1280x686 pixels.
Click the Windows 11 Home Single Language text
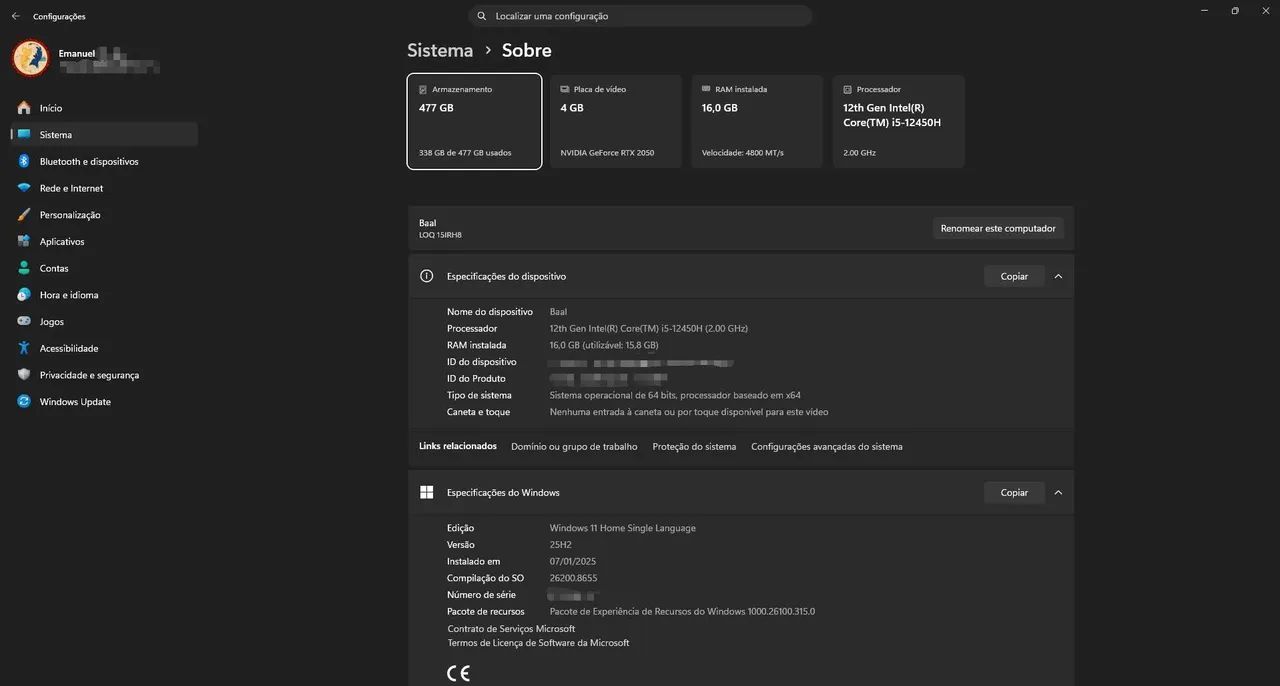pyautogui.click(x=622, y=528)
